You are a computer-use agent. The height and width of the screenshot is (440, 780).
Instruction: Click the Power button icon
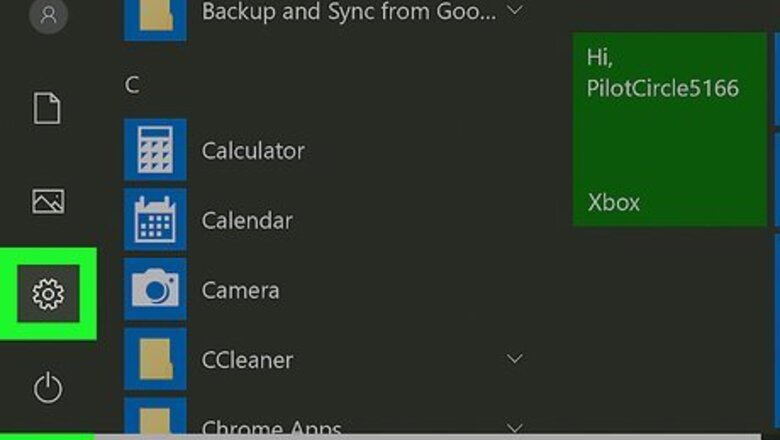coord(48,388)
